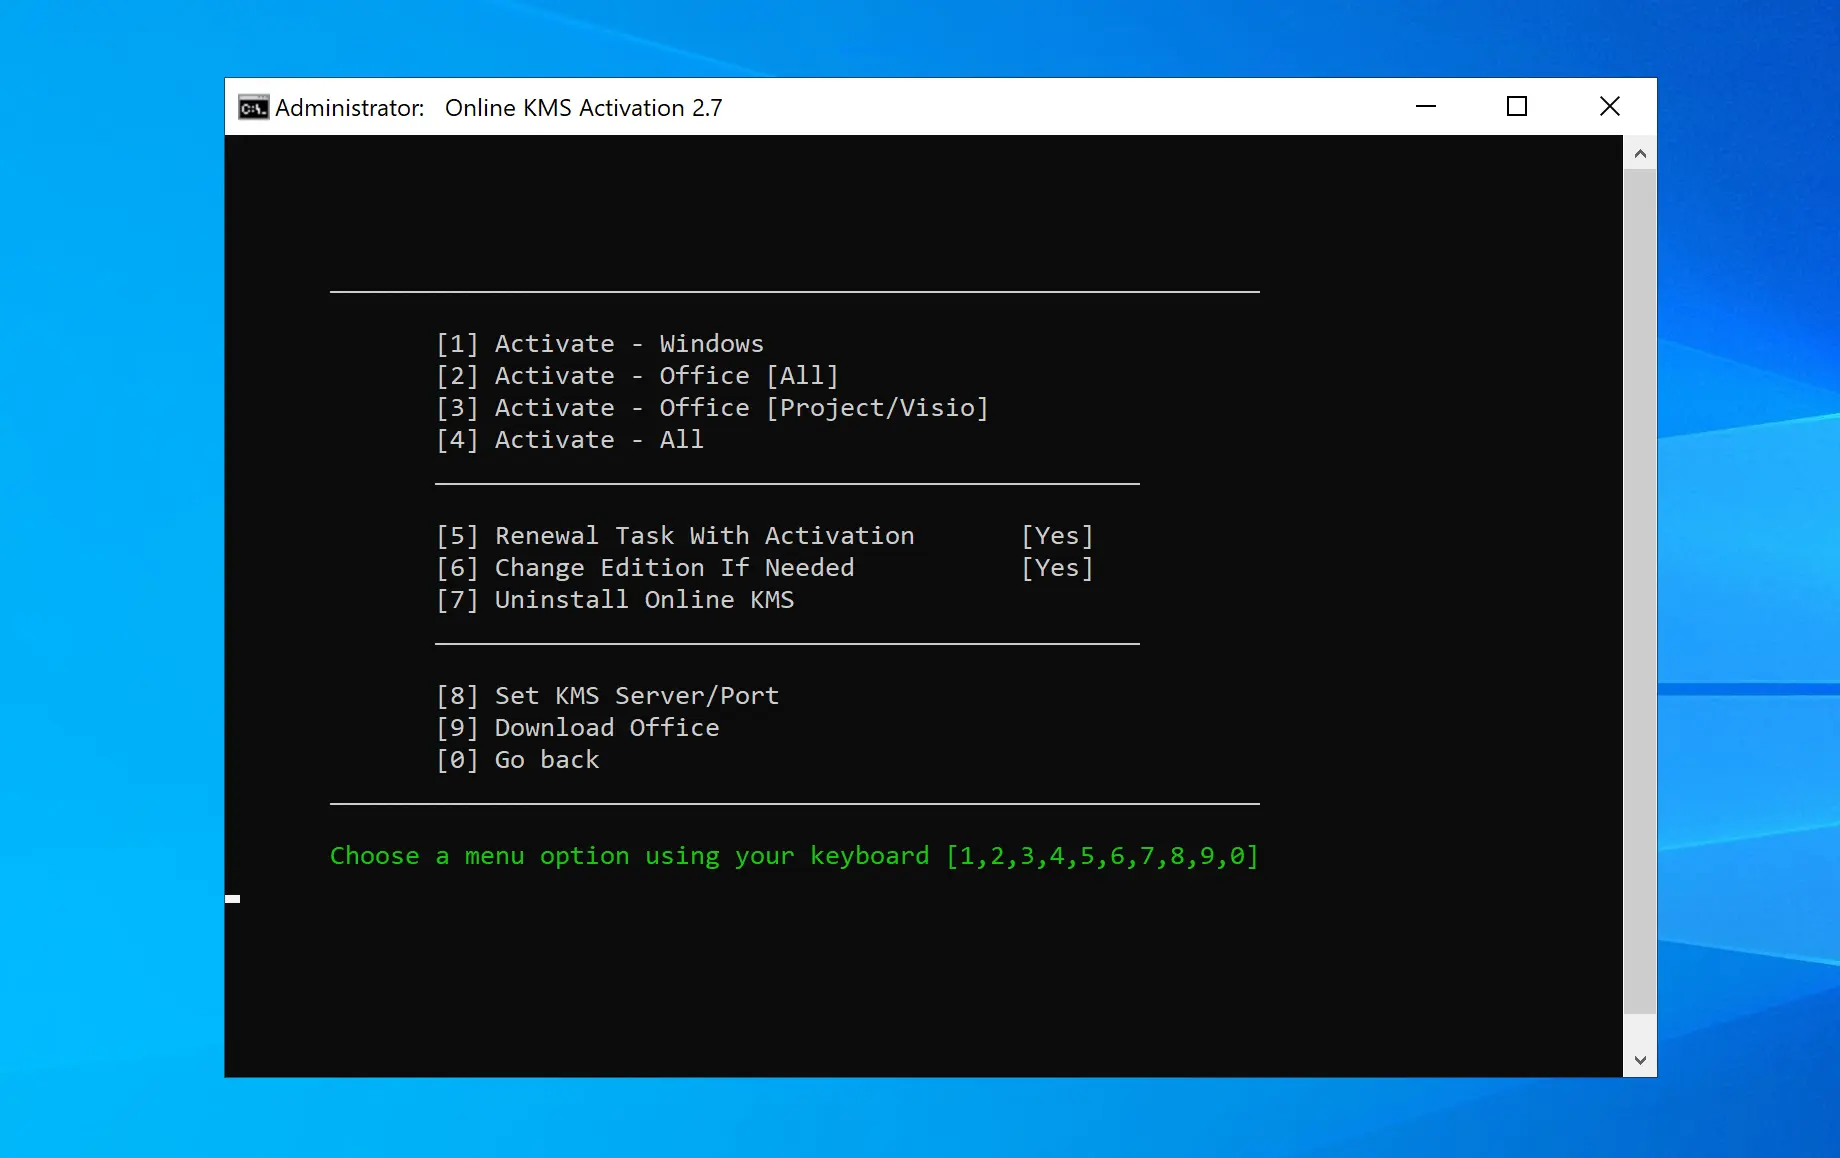The width and height of the screenshot is (1840, 1158).
Task: Select the 'Activate - Office [All]' line
Action: click(x=637, y=376)
